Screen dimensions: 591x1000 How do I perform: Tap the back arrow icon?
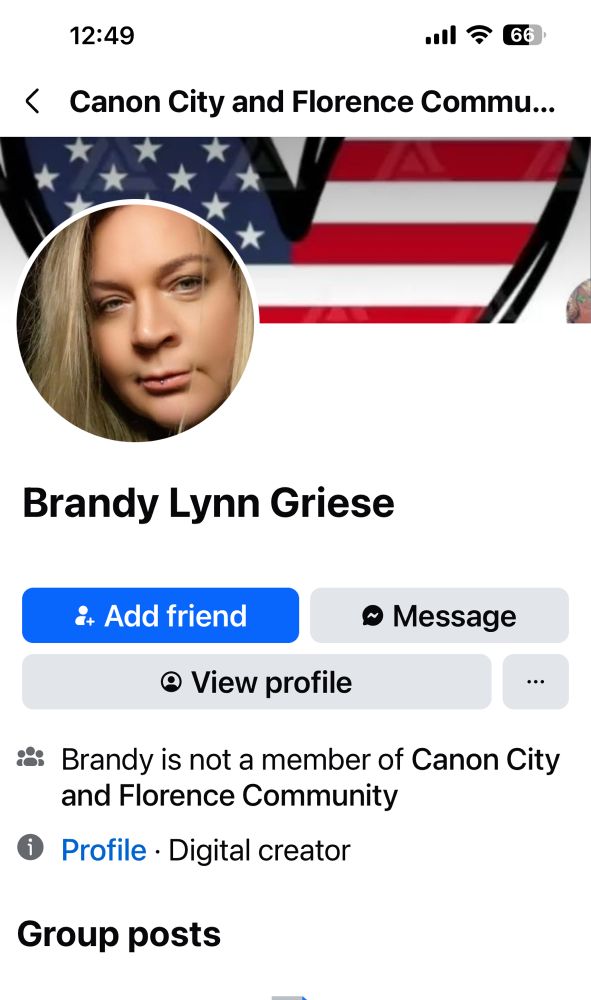pos(33,101)
